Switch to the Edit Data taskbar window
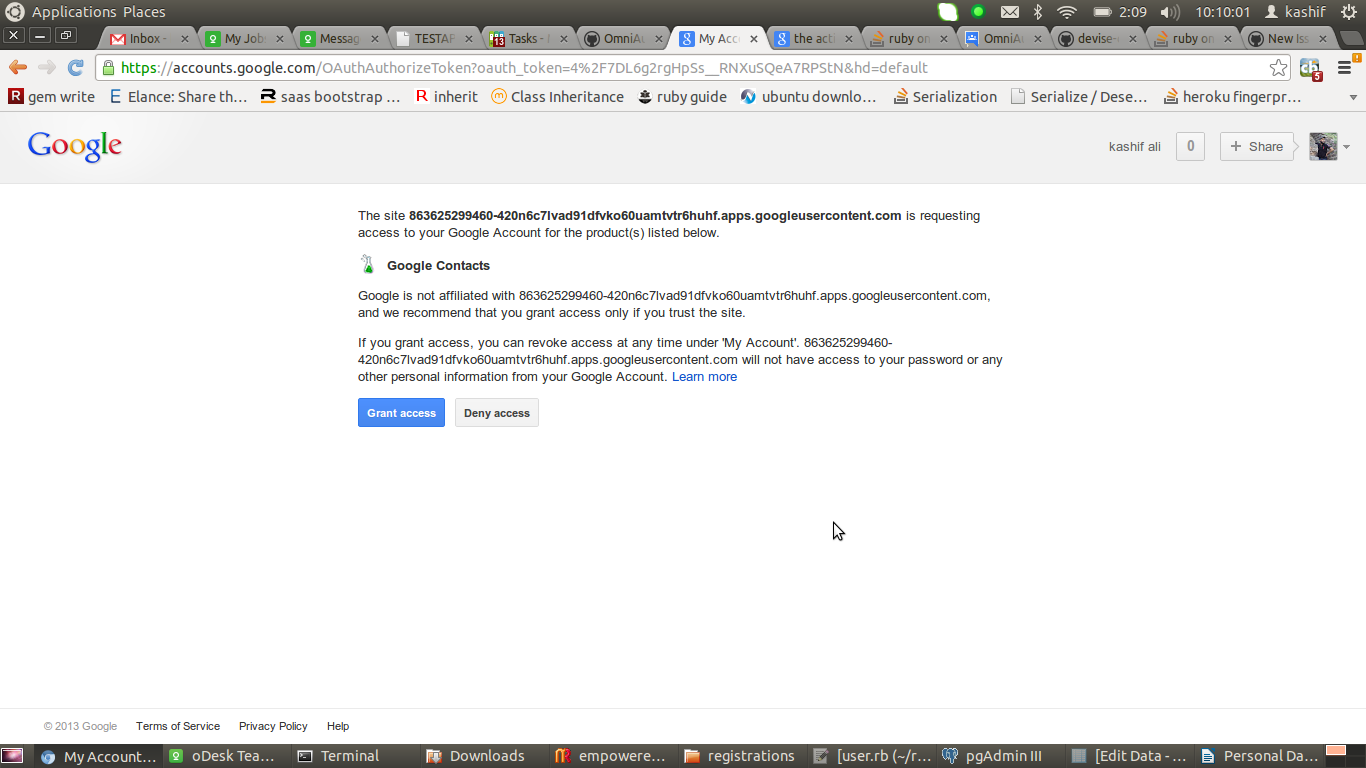The width and height of the screenshot is (1366, 768). click(1130, 756)
